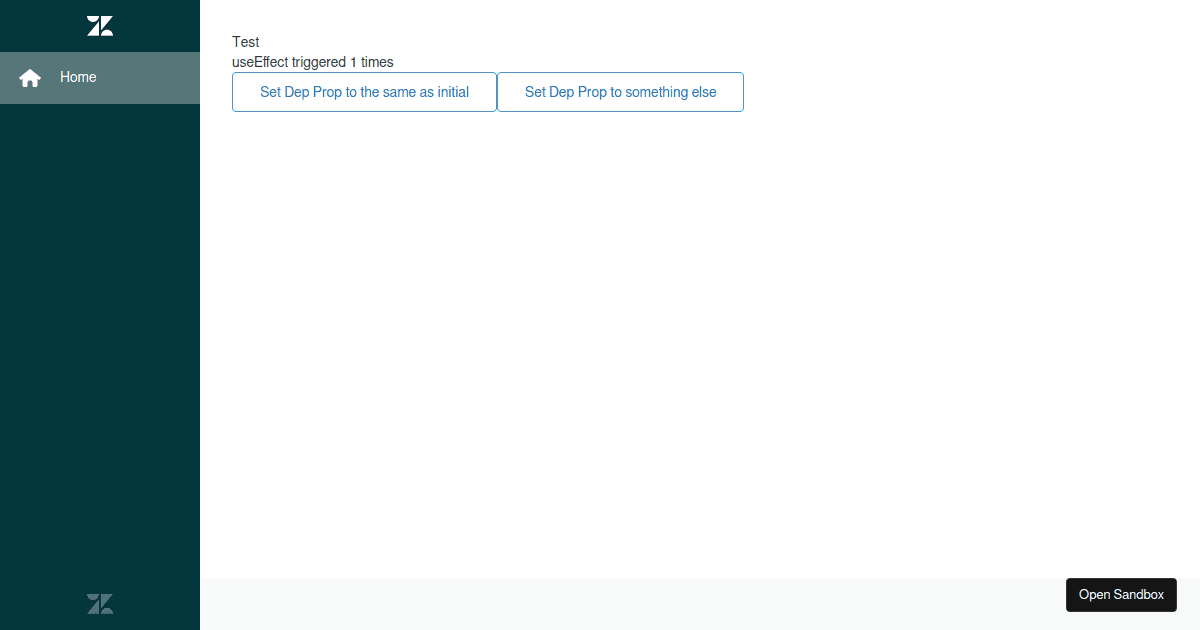The height and width of the screenshot is (630, 1200).
Task: Click the word 'Sandbox' on the black button
Action: [1139, 594]
